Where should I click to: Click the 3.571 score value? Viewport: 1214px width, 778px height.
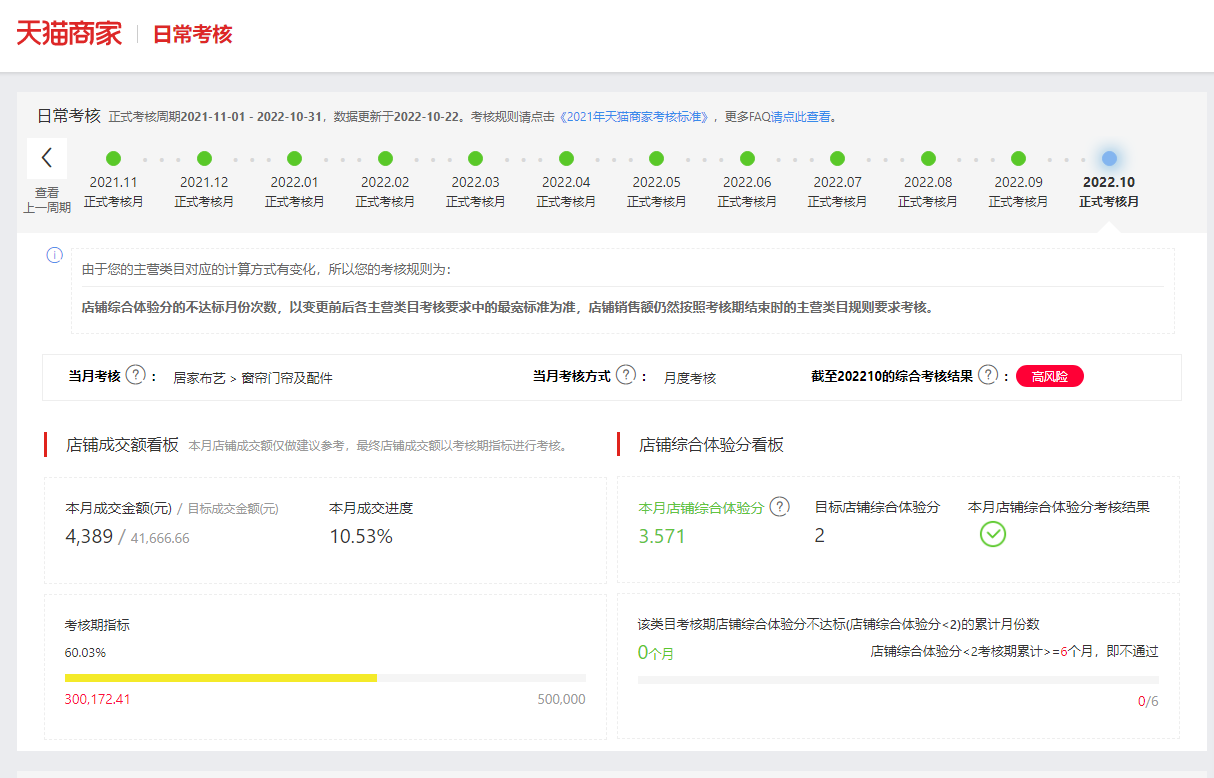pyautogui.click(x=662, y=536)
